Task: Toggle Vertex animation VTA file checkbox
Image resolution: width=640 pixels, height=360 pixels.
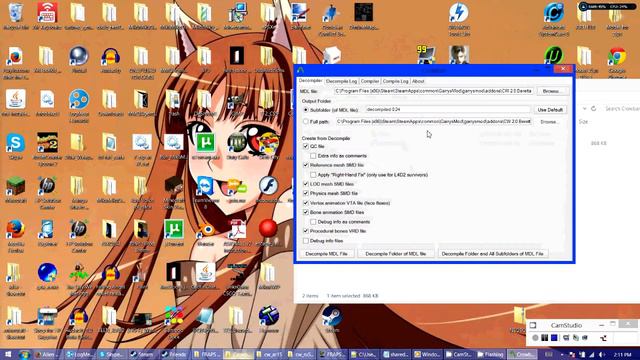Action: click(x=306, y=203)
